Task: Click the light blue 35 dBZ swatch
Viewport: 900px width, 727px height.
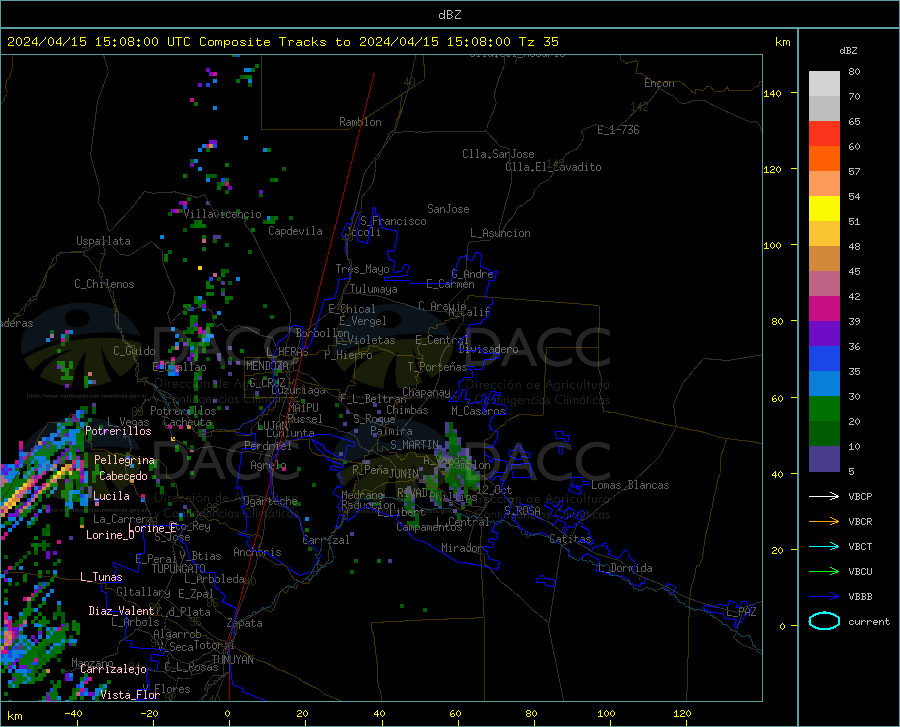Action: 824,384
